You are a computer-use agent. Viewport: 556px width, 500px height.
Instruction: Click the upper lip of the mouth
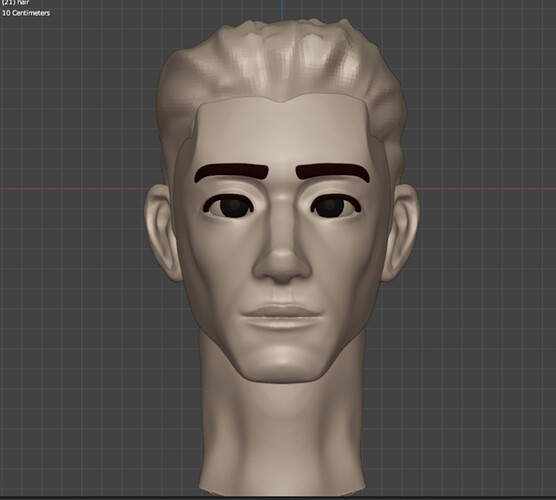pos(282,311)
